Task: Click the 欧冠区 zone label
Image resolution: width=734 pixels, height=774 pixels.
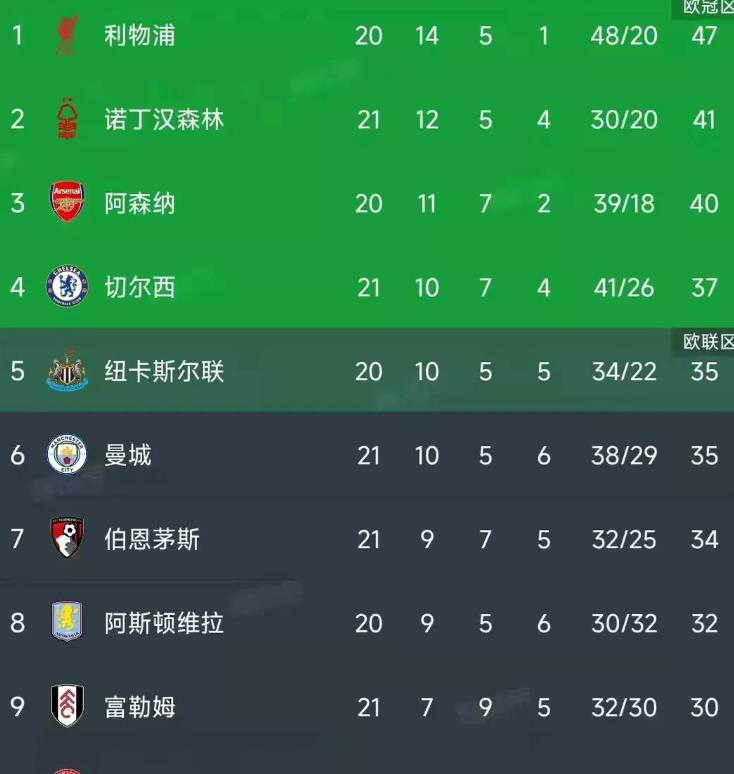Action: (708, 7)
